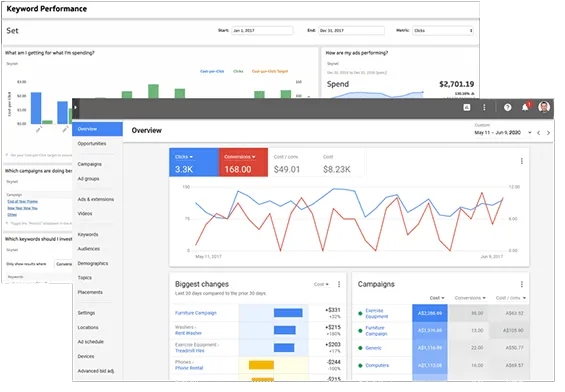This screenshot has height=392, width=565.
Task: Open Cost dropdown in Biggest changes
Action: [321, 284]
